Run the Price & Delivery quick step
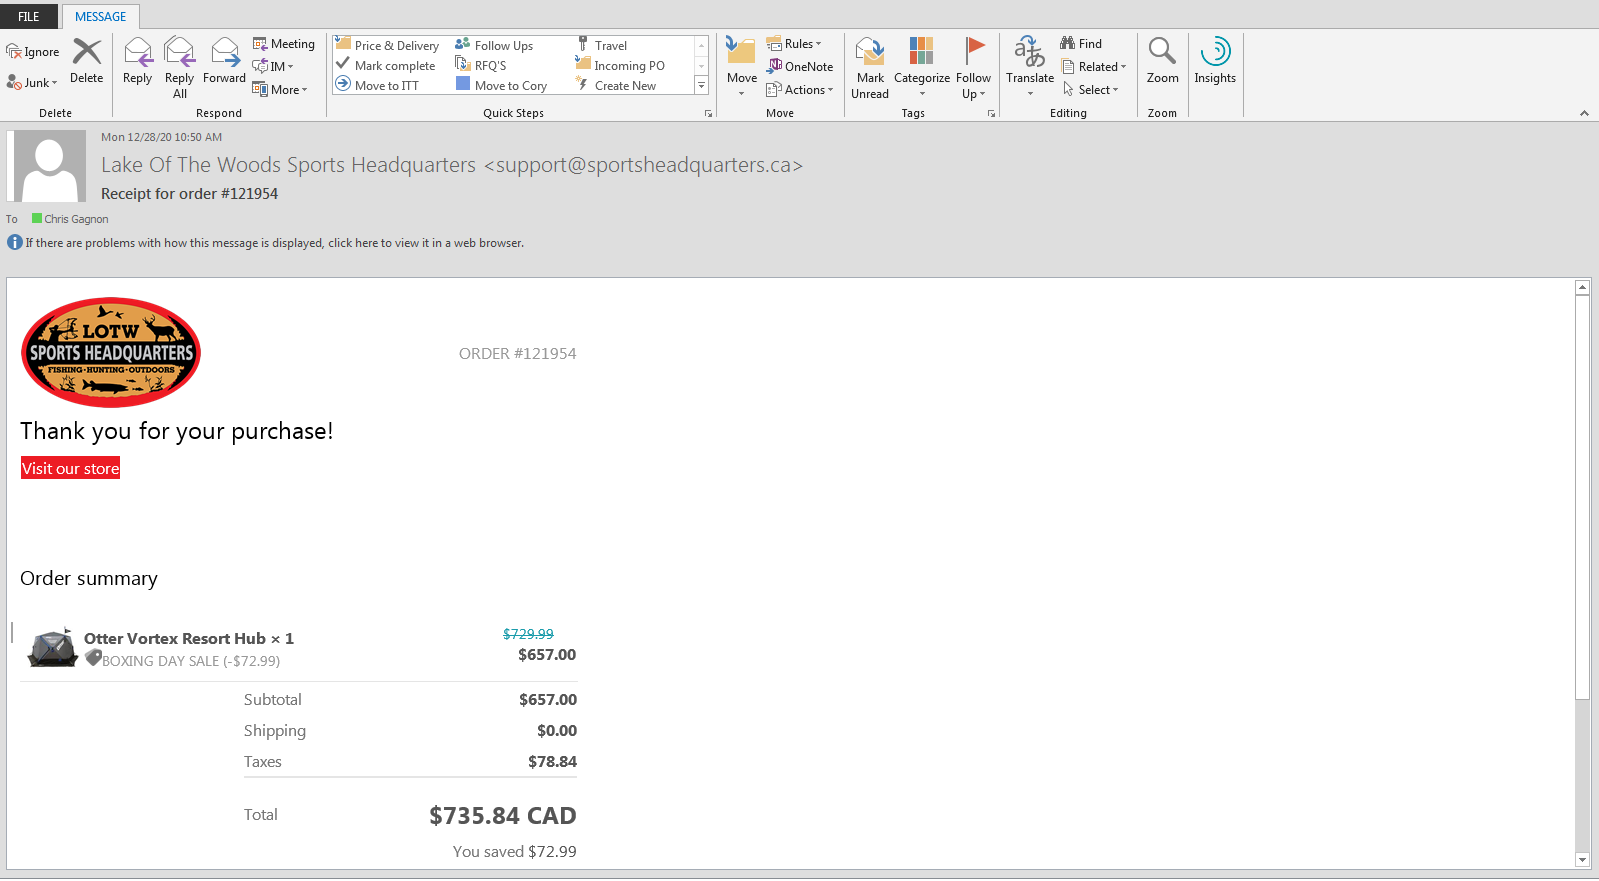 click(x=387, y=45)
